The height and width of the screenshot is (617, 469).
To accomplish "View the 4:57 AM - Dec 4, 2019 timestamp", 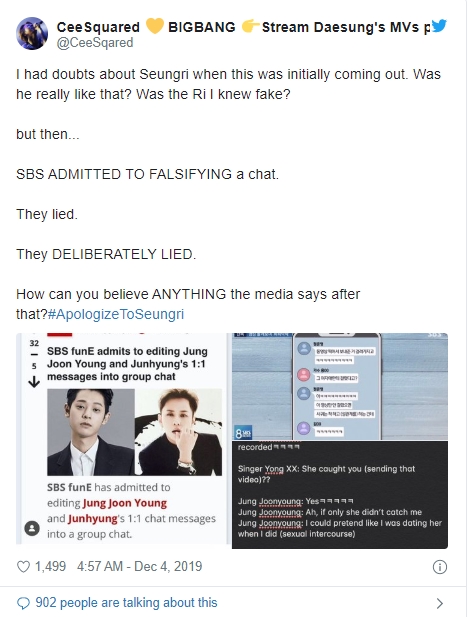I will pyautogui.click(x=140, y=566).
